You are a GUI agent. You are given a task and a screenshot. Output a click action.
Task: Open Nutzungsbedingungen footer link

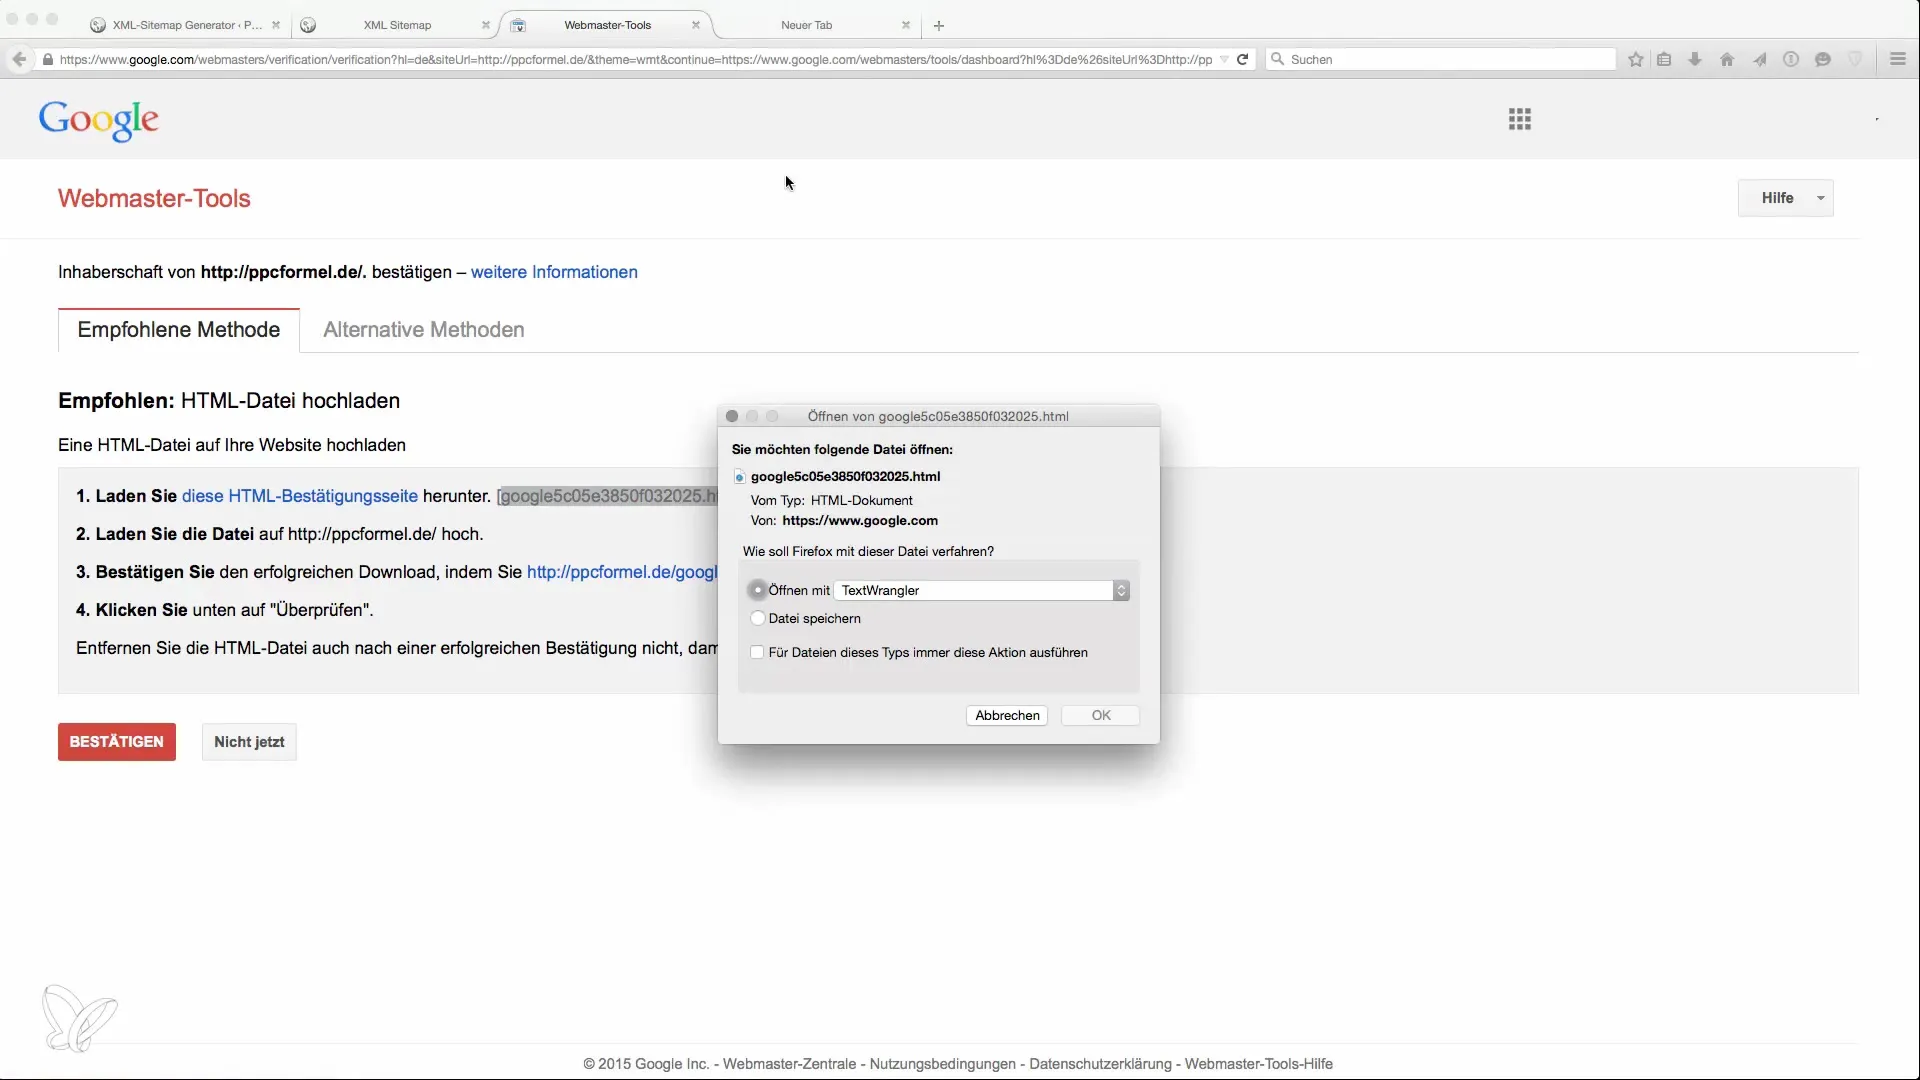click(942, 1064)
